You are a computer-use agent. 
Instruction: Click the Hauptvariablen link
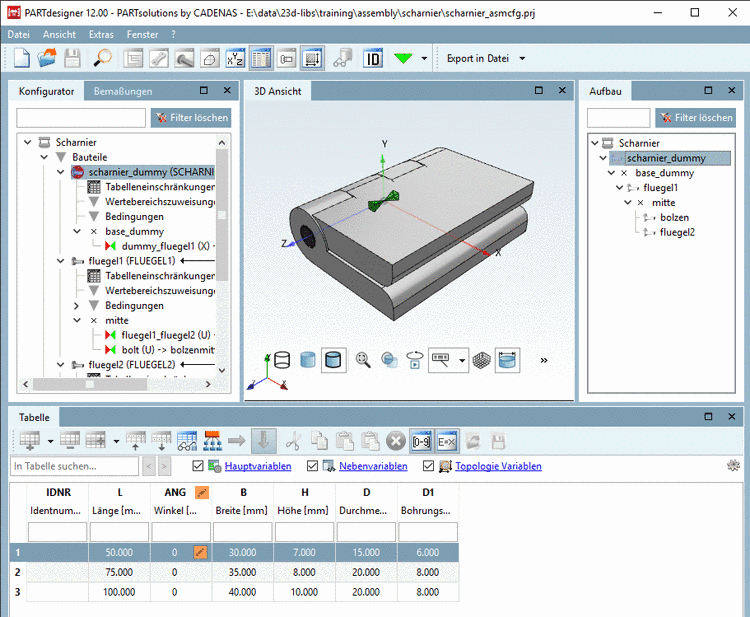(258, 466)
